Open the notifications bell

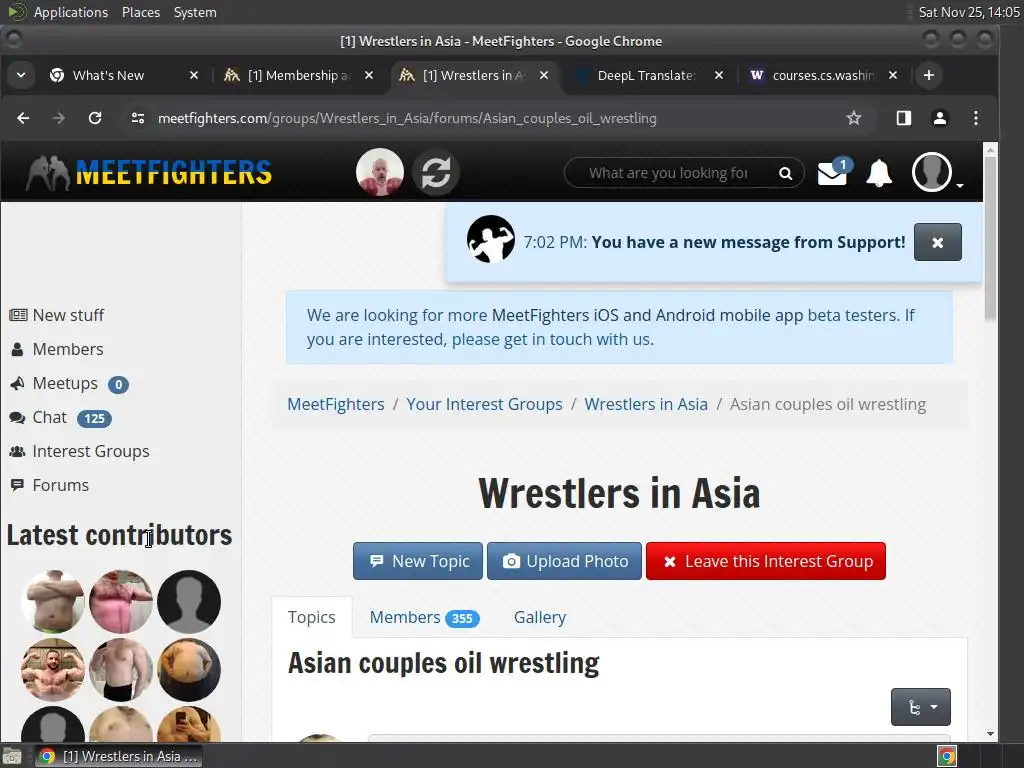click(879, 172)
